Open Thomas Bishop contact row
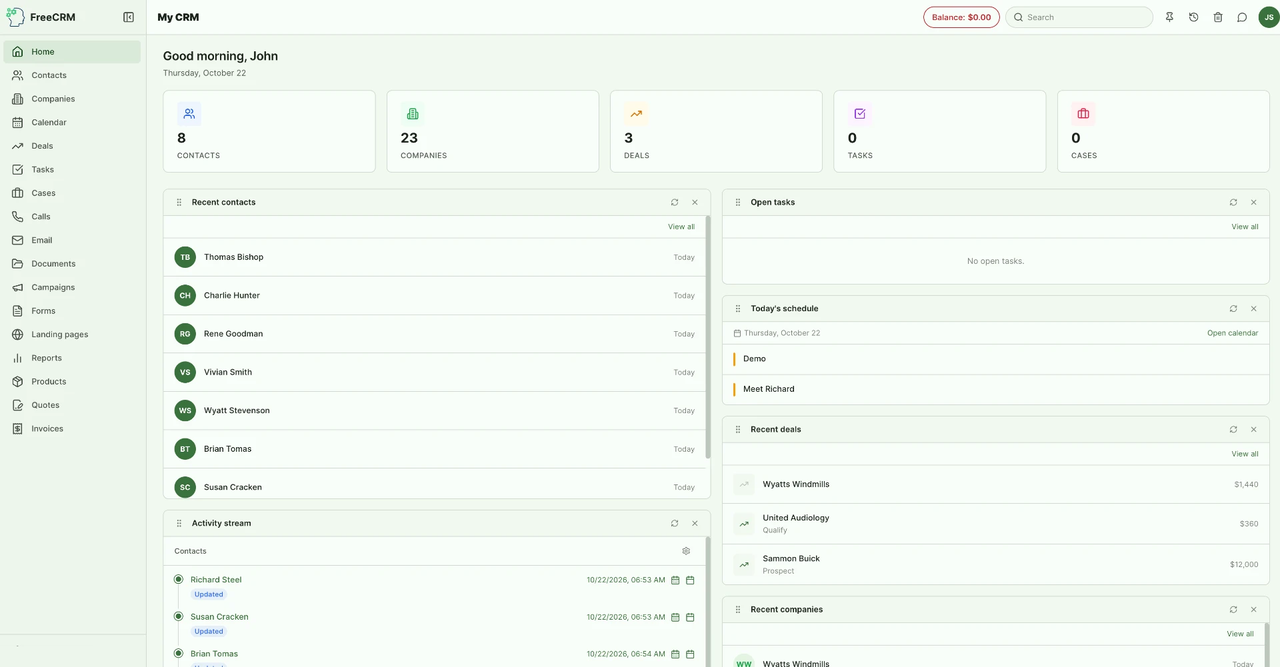This screenshot has width=1280, height=667. (435, 257)
